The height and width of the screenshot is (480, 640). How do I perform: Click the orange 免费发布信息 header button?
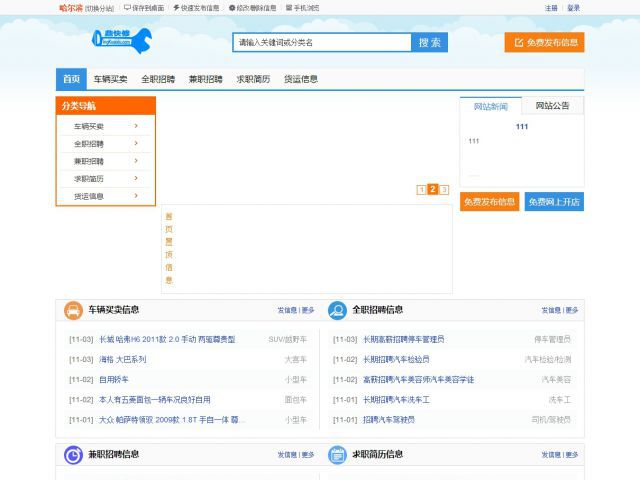click(544, 43)
